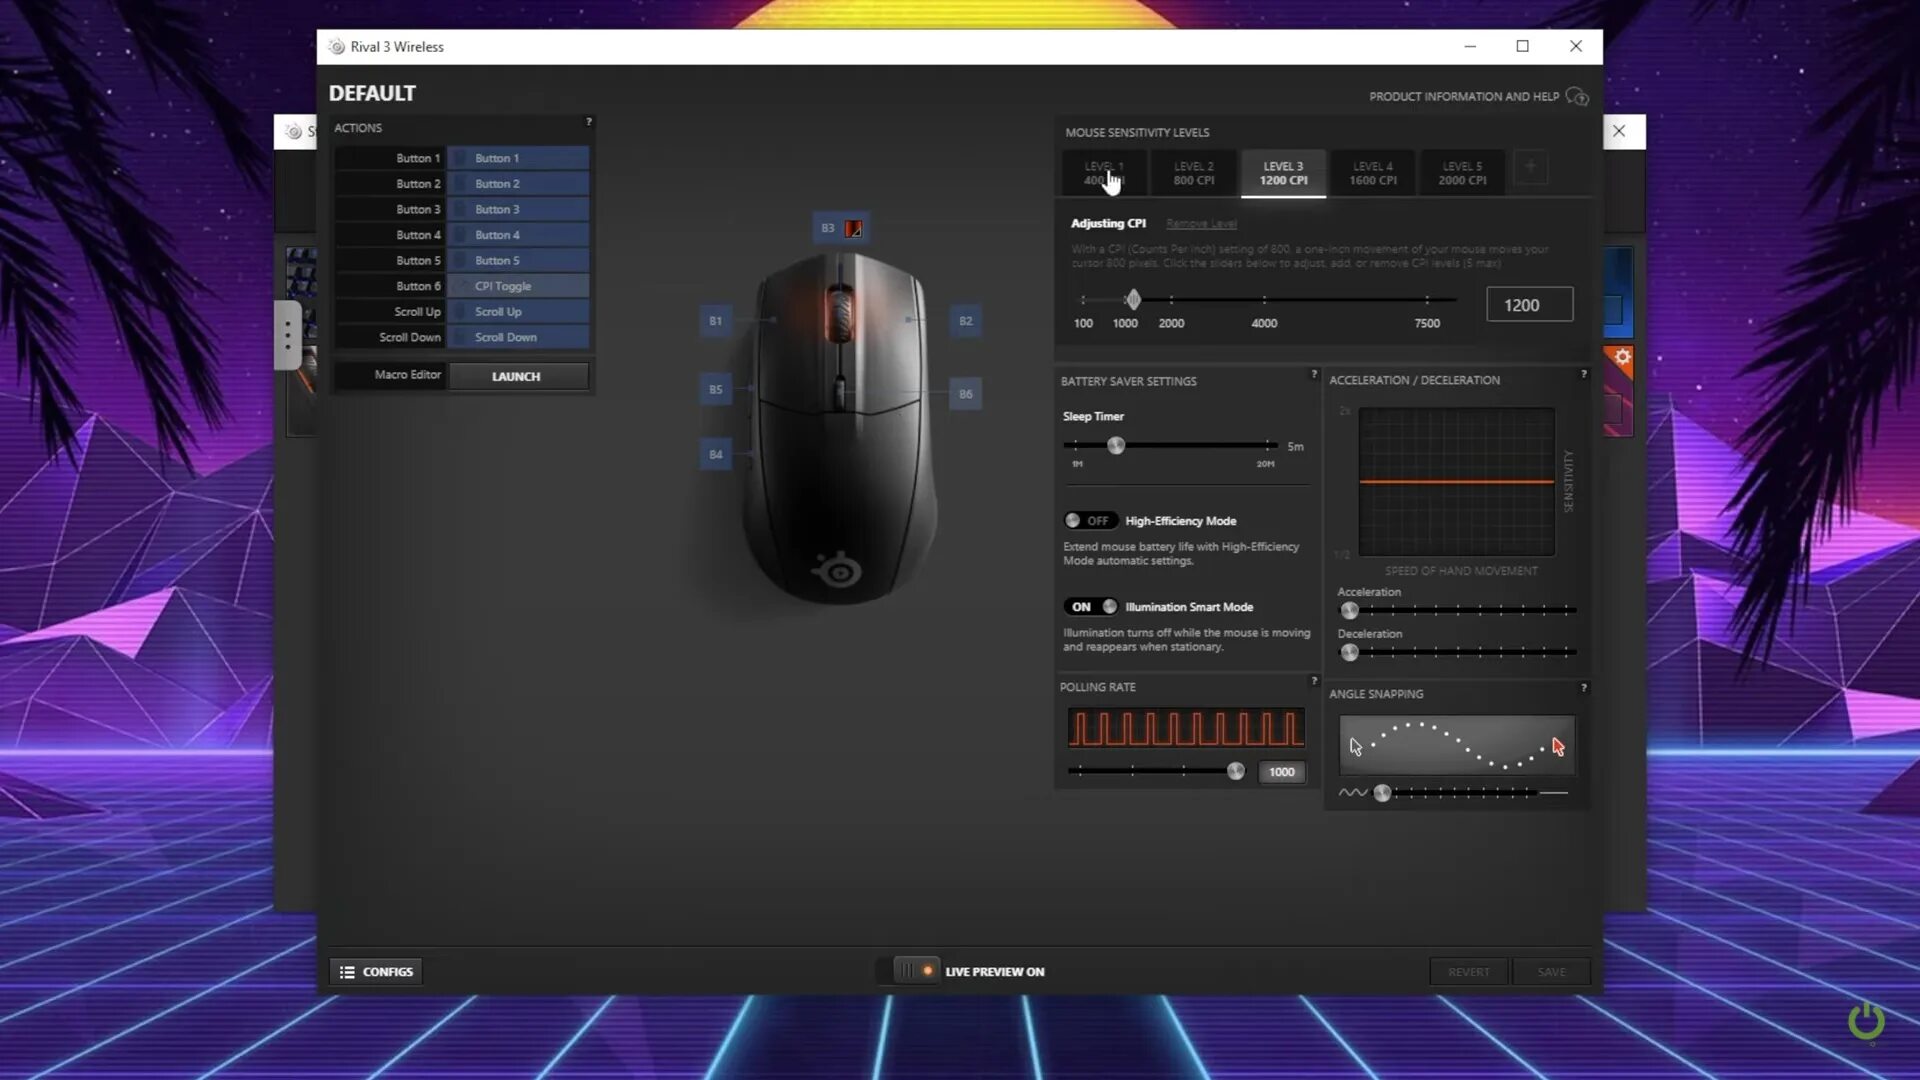Click the help icon for Acceleration / Deceleration
Viewport: 1920px width, 1080px height.
(1583, 374)
